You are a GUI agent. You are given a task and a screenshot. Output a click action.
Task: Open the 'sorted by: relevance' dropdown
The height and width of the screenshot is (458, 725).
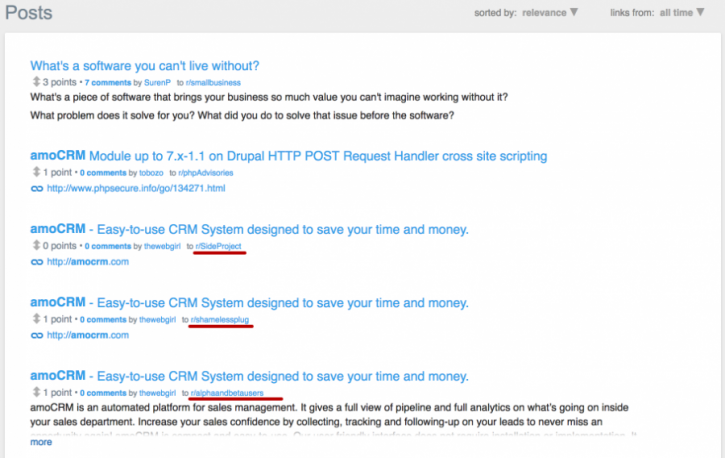[550, 12]
